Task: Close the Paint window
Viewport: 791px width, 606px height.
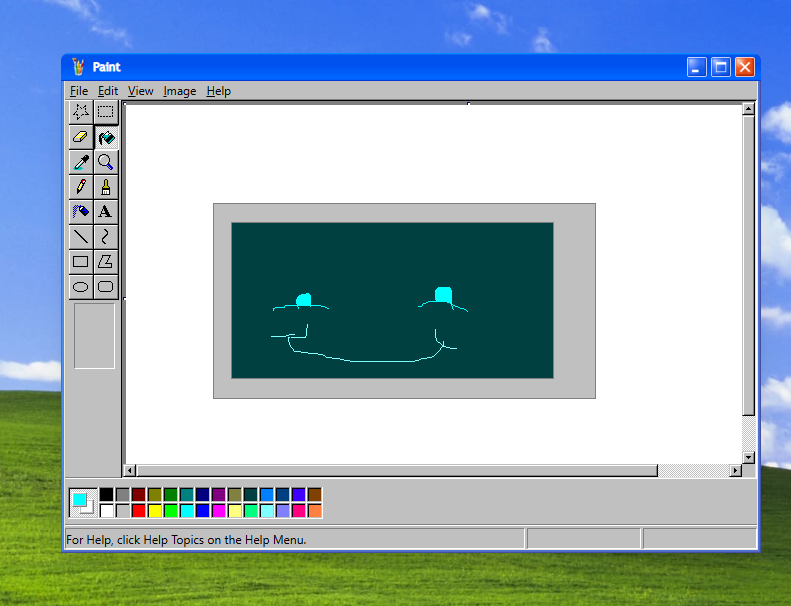Action: pyautogui.click(x=745, y=67)
